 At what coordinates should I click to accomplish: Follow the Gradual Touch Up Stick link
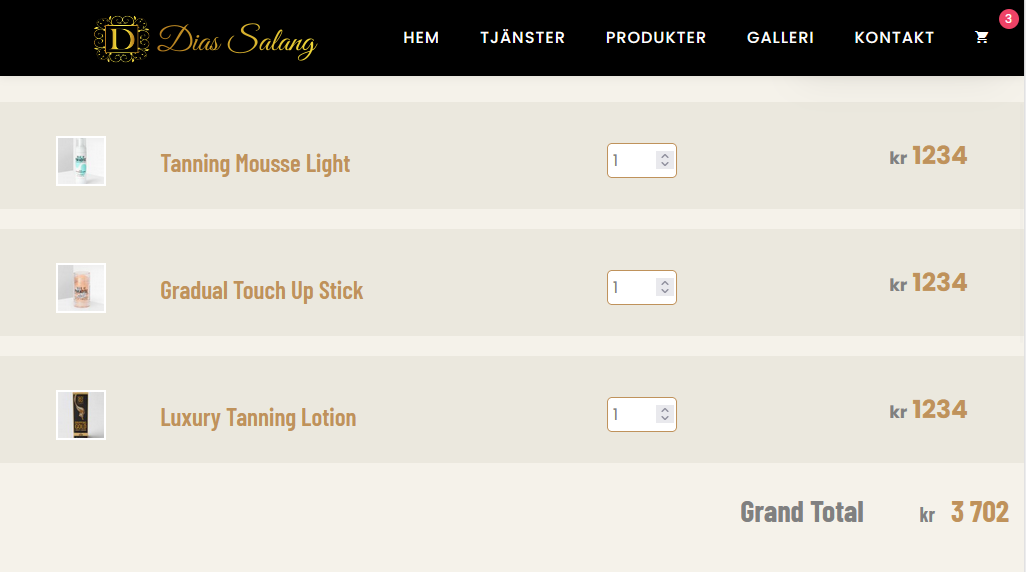(261, 290)
